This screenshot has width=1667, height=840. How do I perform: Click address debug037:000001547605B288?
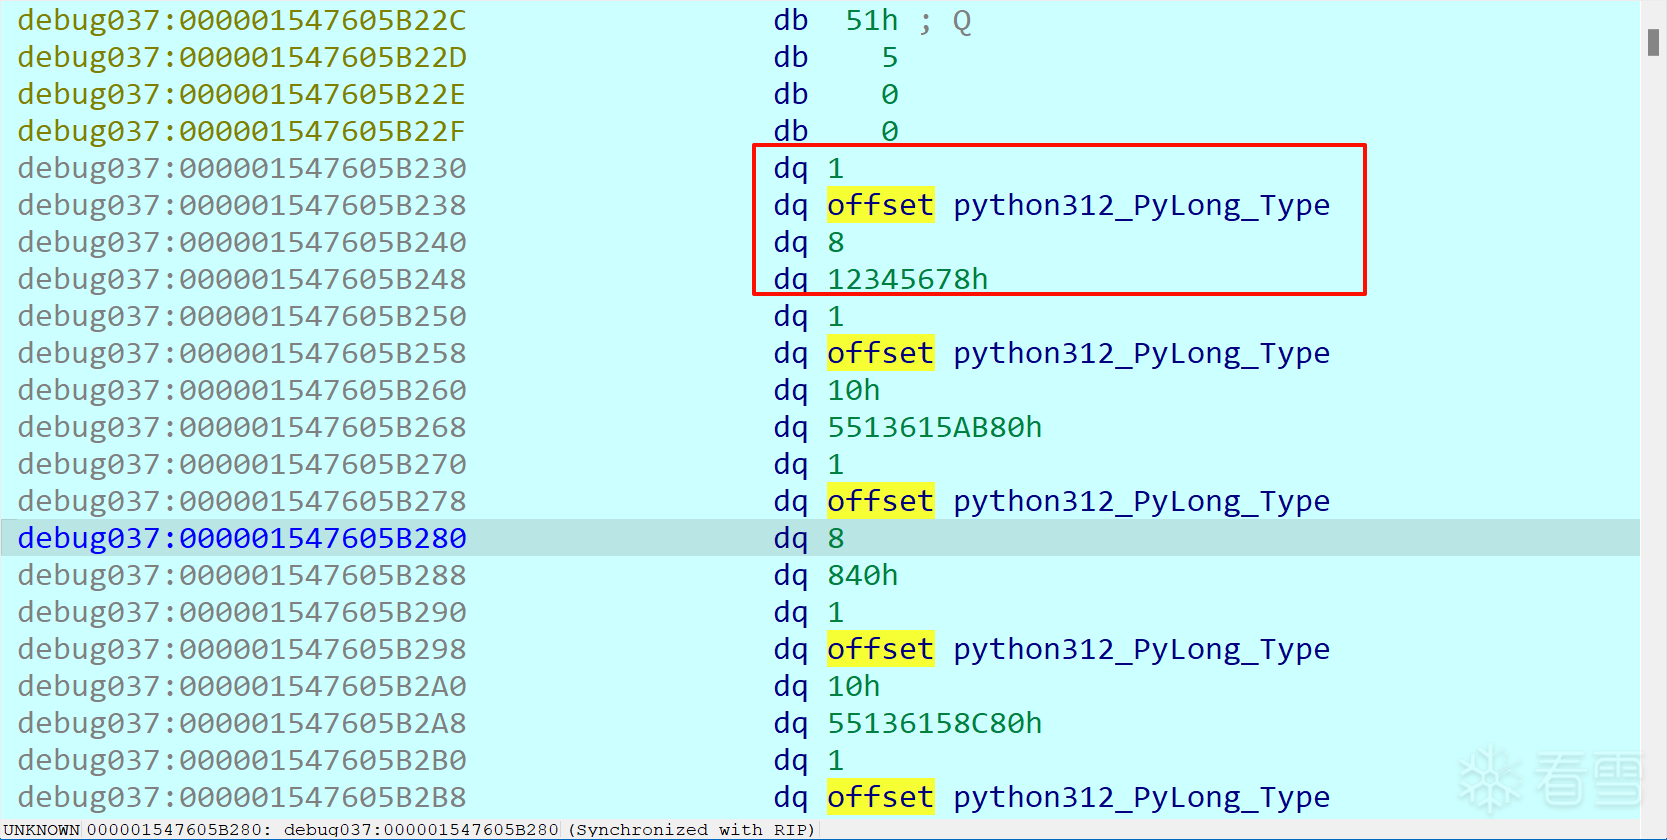[x=242, y=576]
